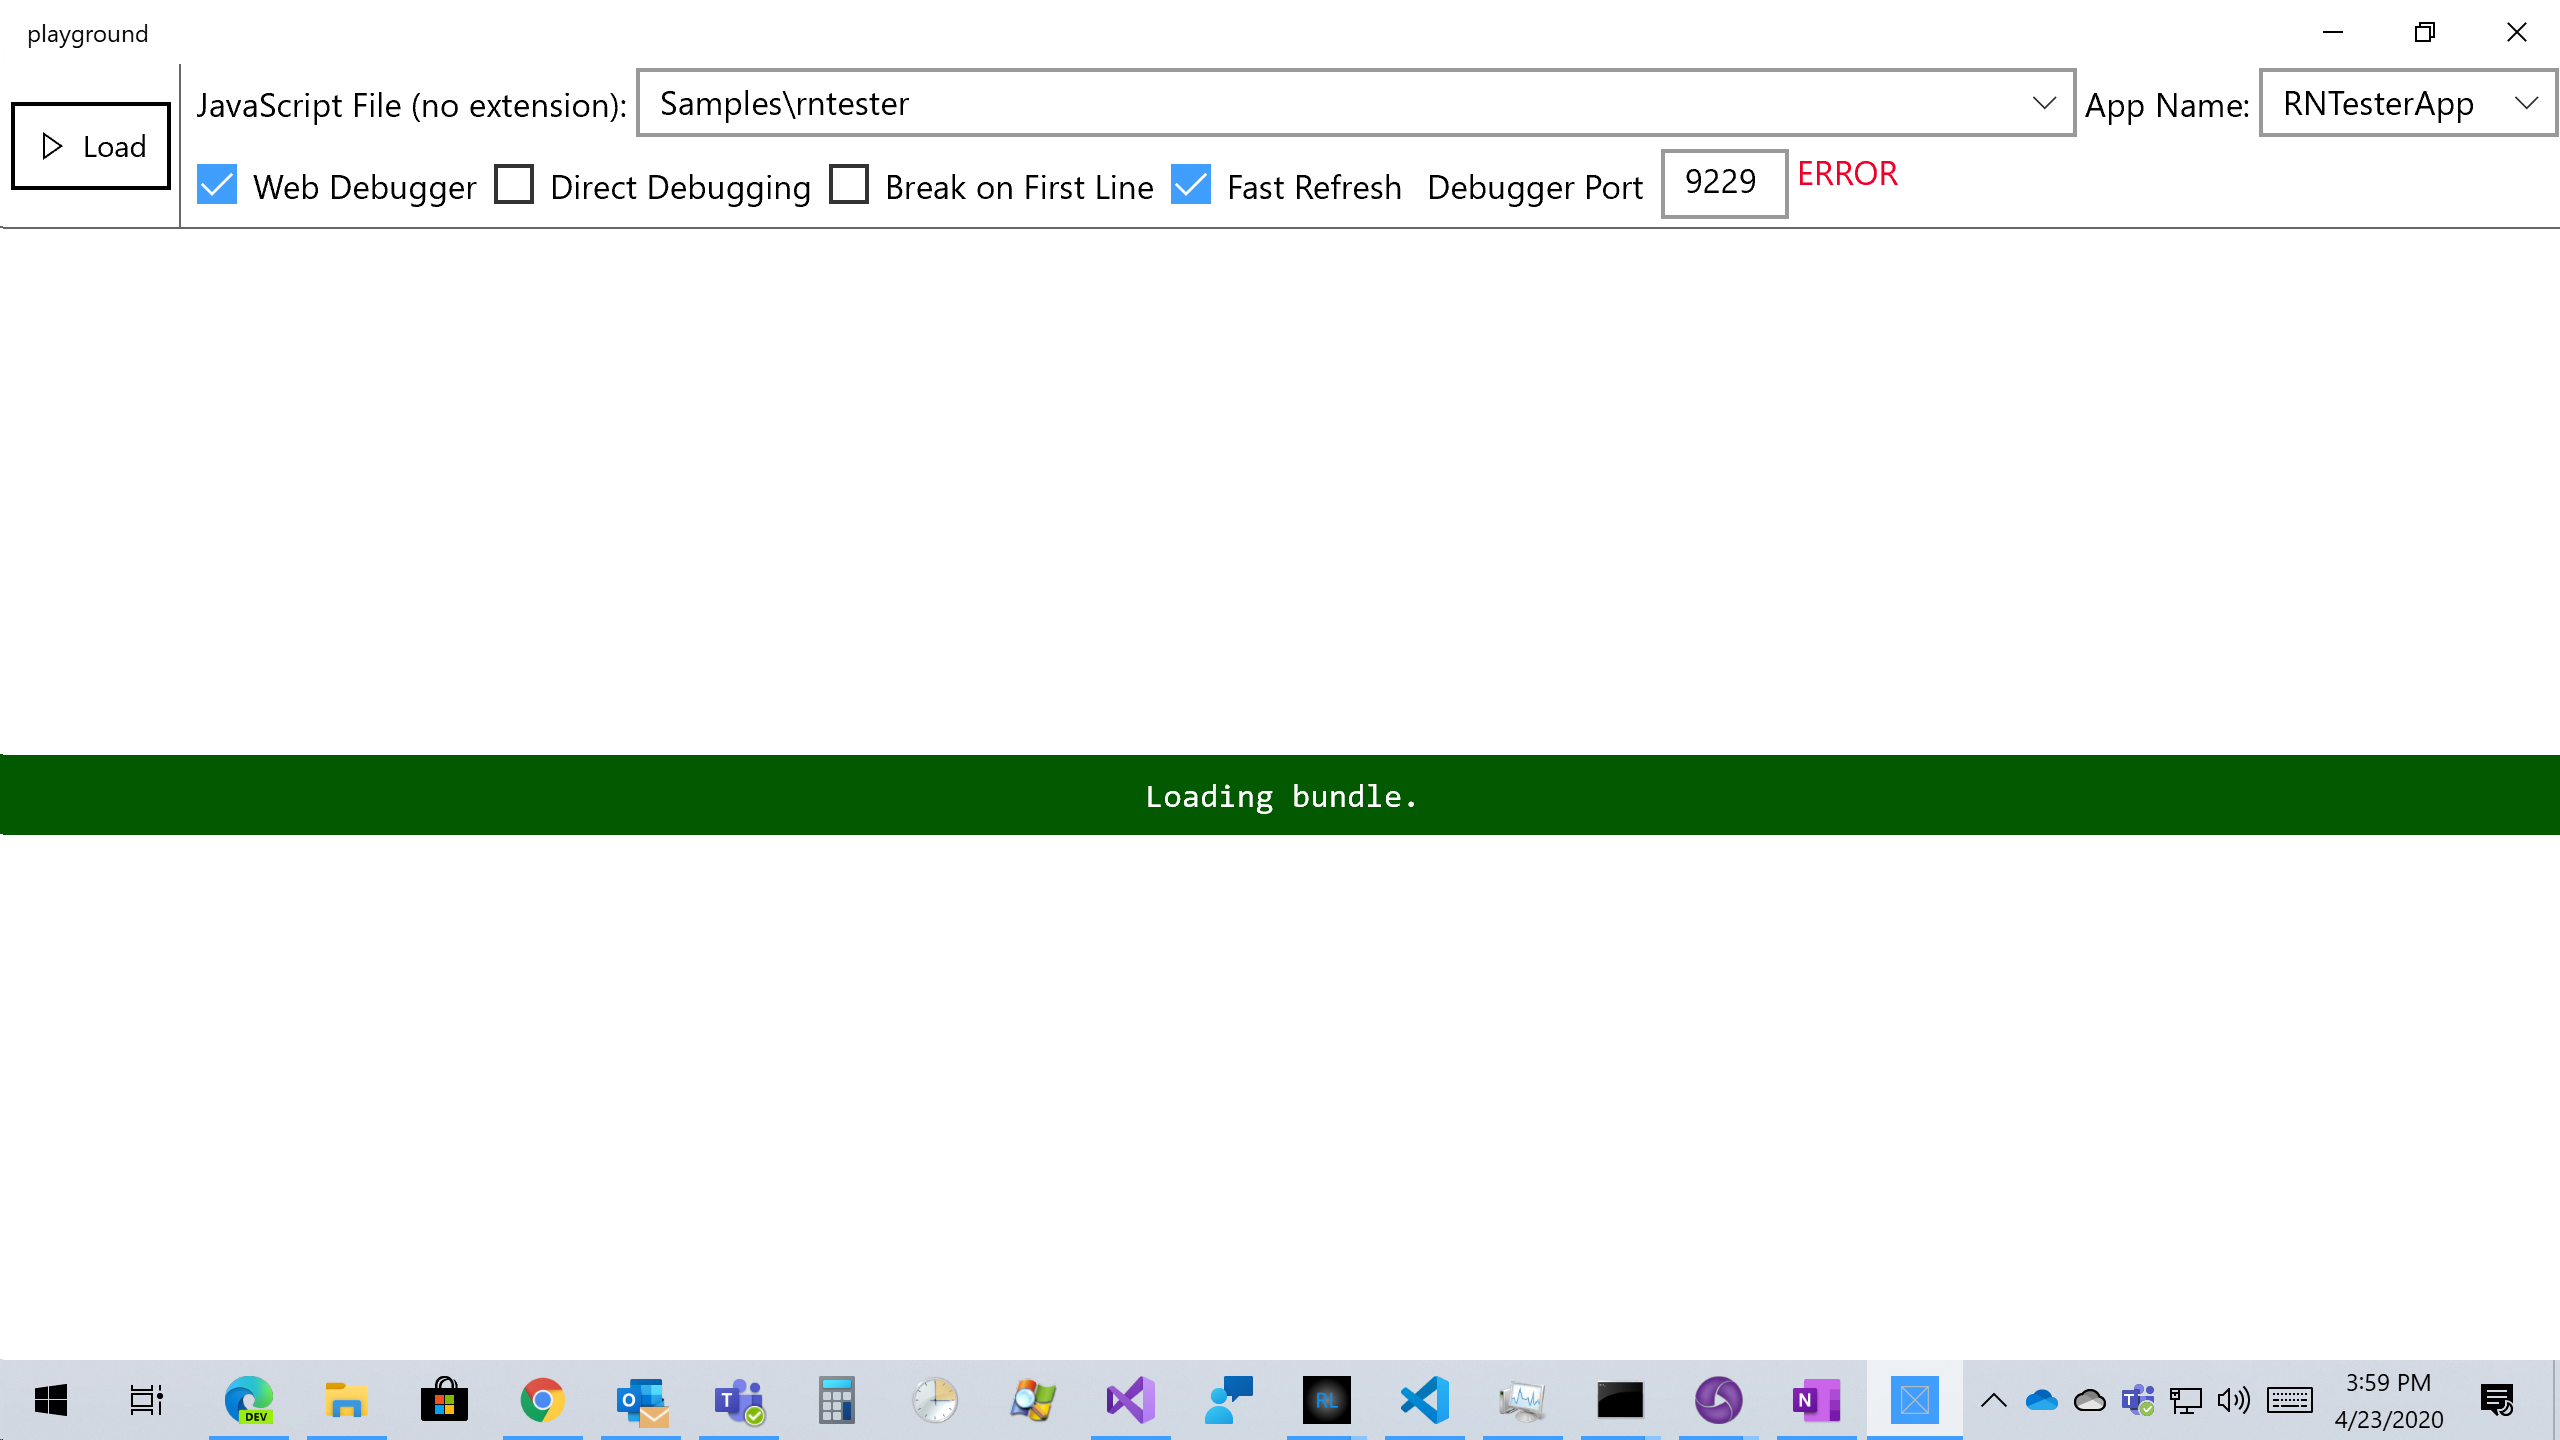Open the Windows Start menu
Viewport: 2560px width, 1440px height.
point(50,1400)
